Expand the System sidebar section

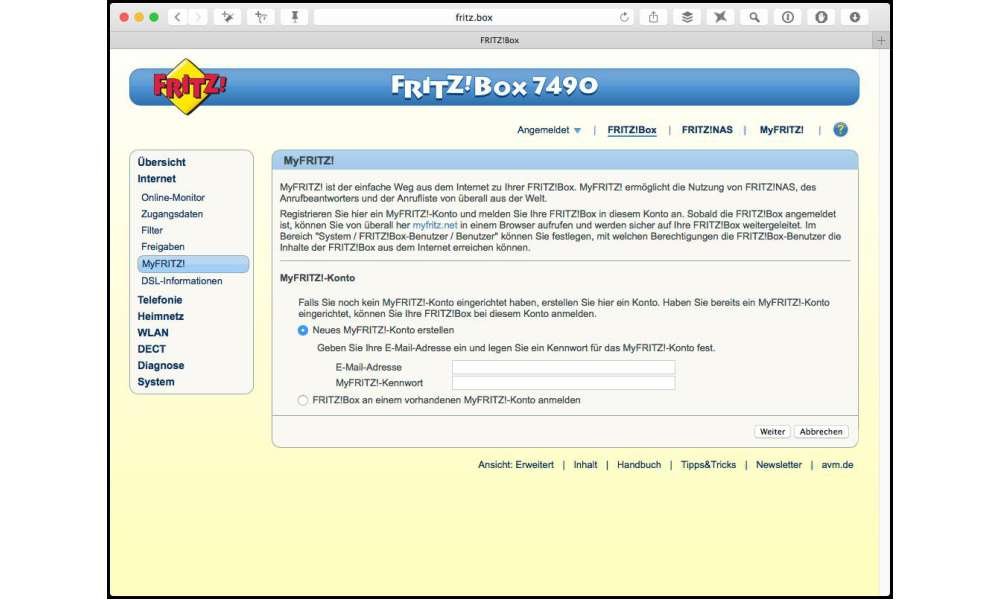156,382
